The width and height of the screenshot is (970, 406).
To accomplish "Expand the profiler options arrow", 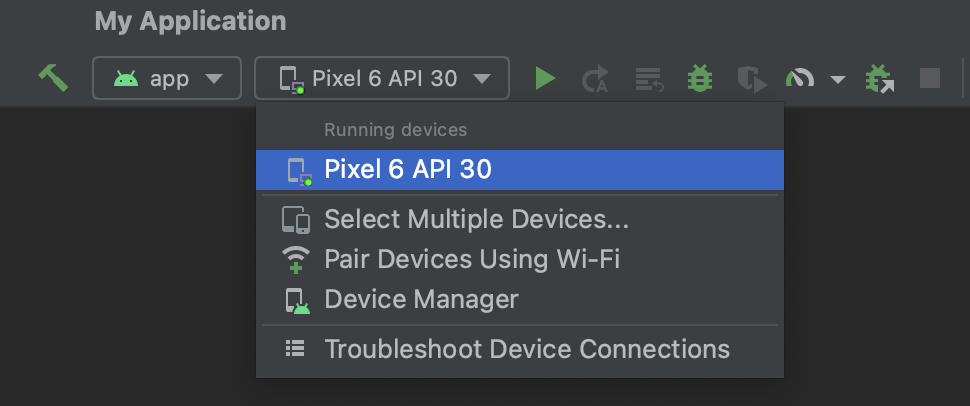I will 838,79.
